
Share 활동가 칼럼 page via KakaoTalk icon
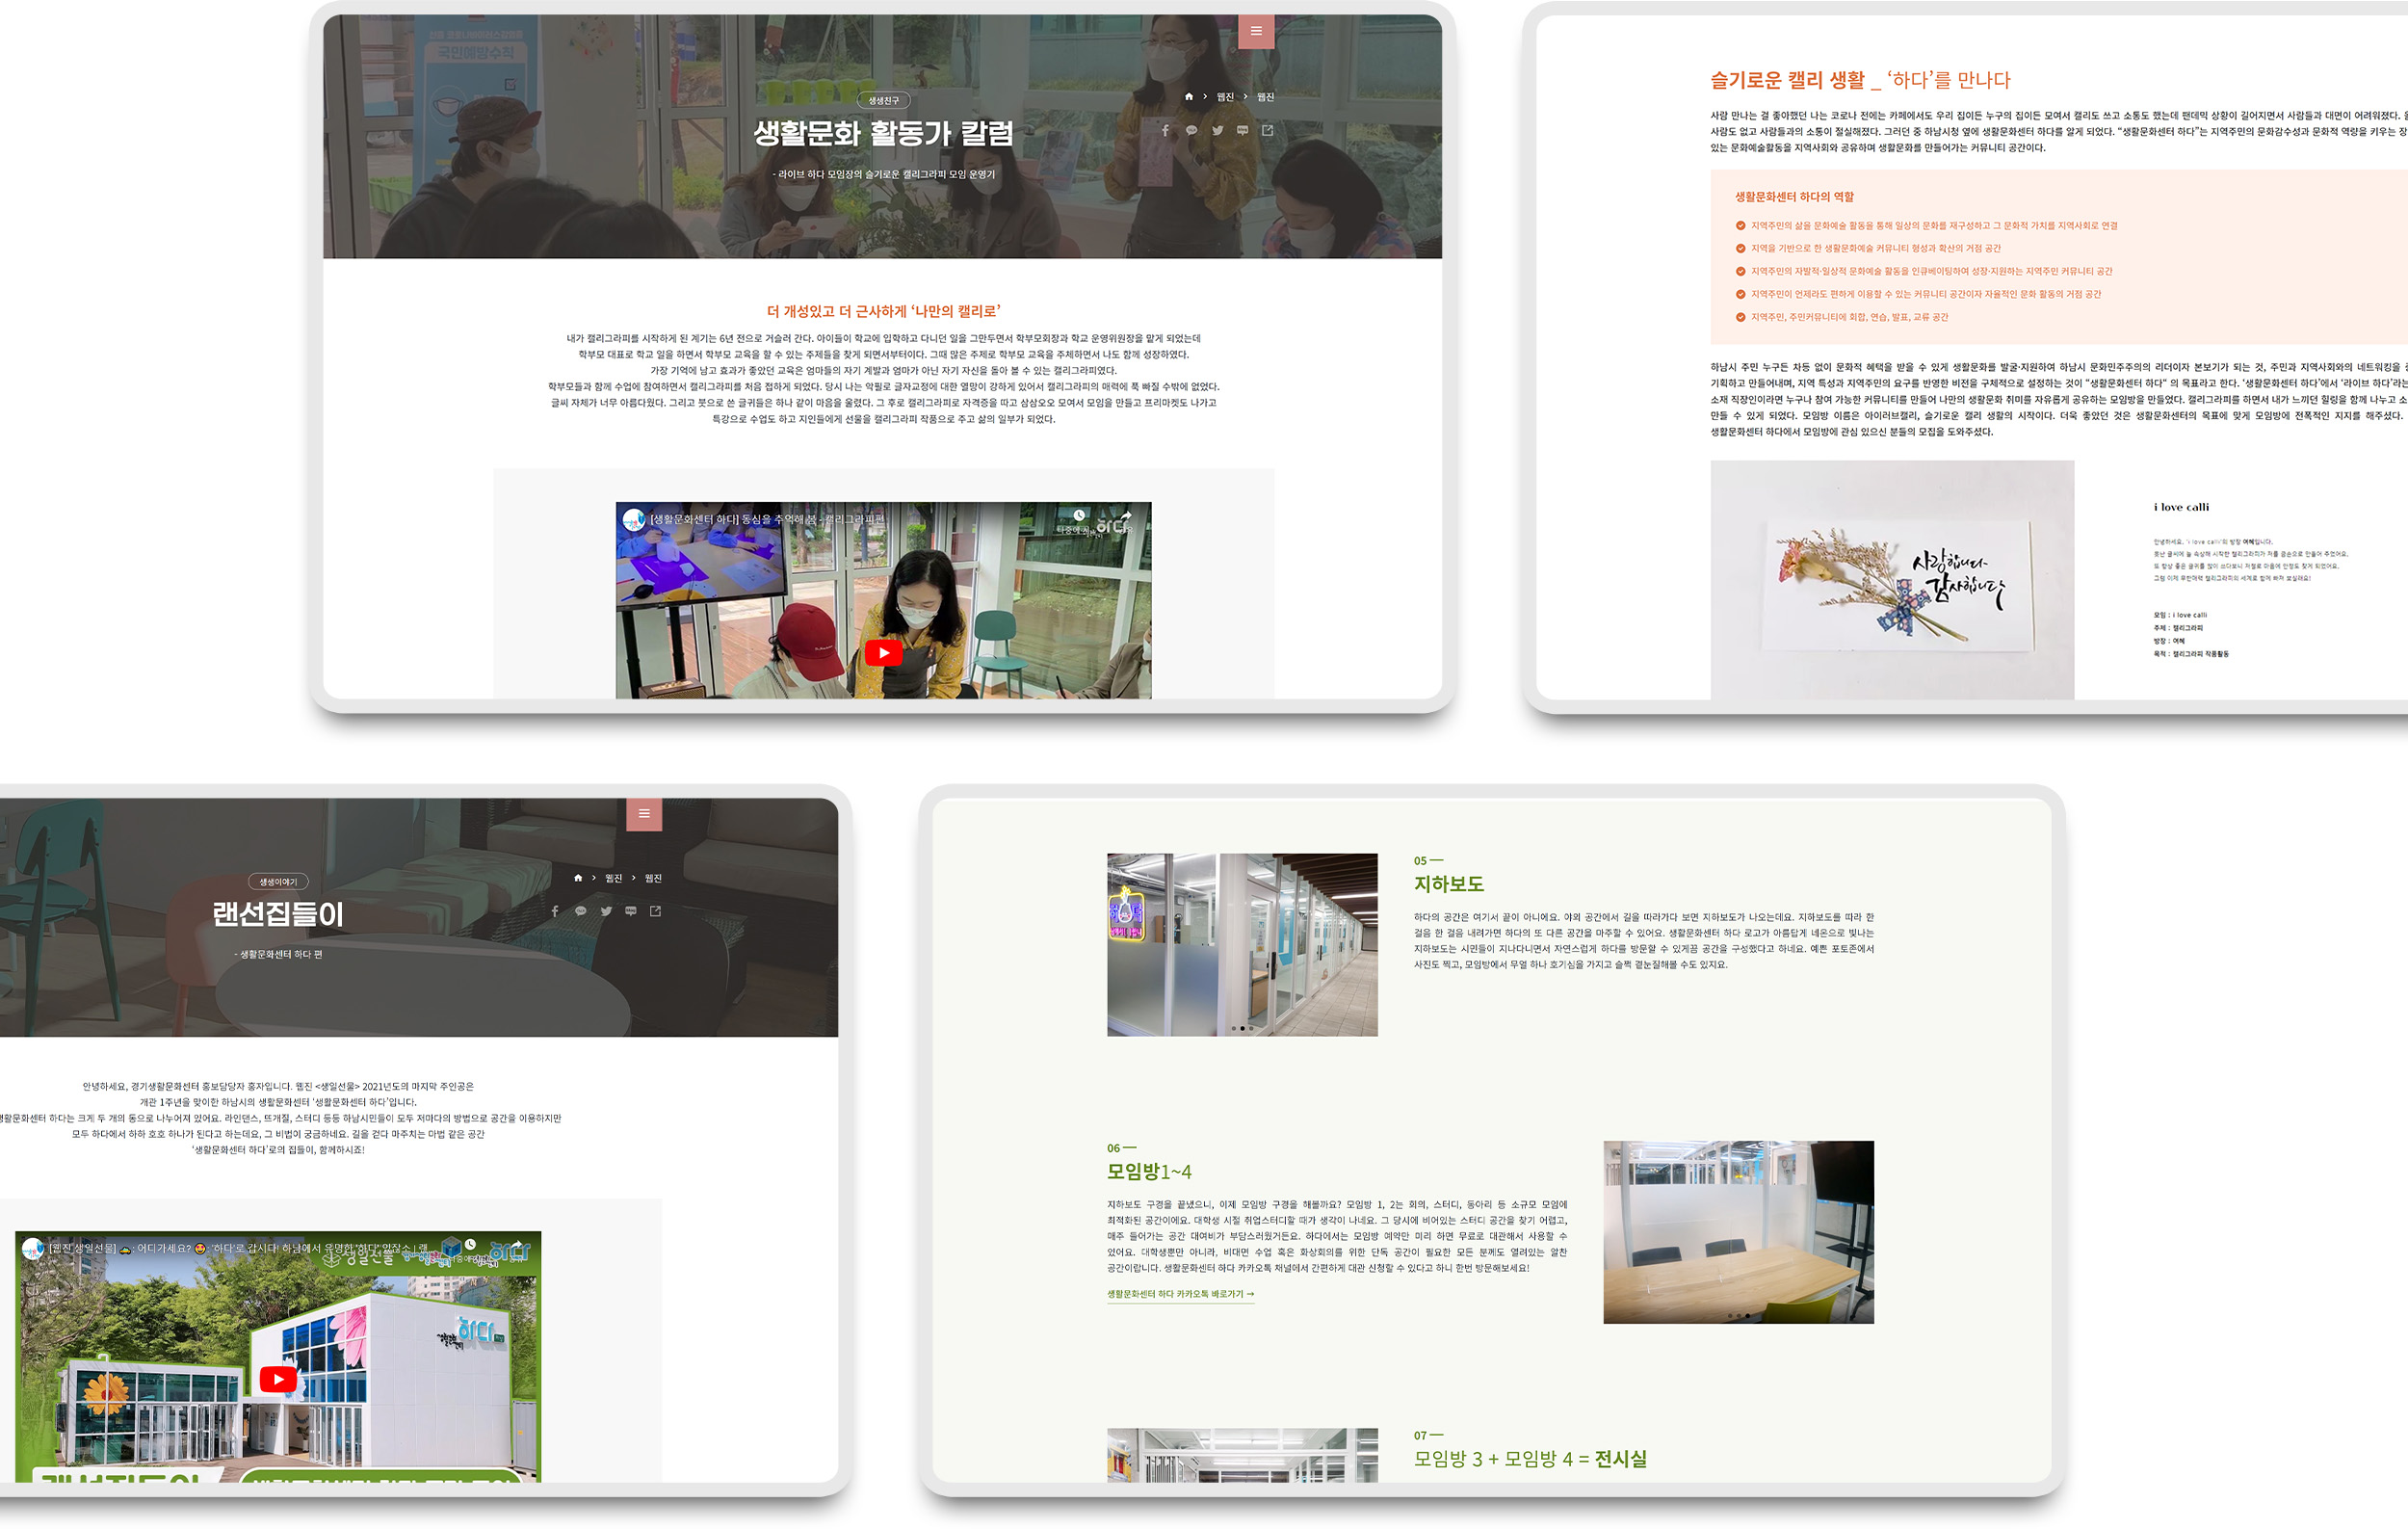coord(1191,130)
